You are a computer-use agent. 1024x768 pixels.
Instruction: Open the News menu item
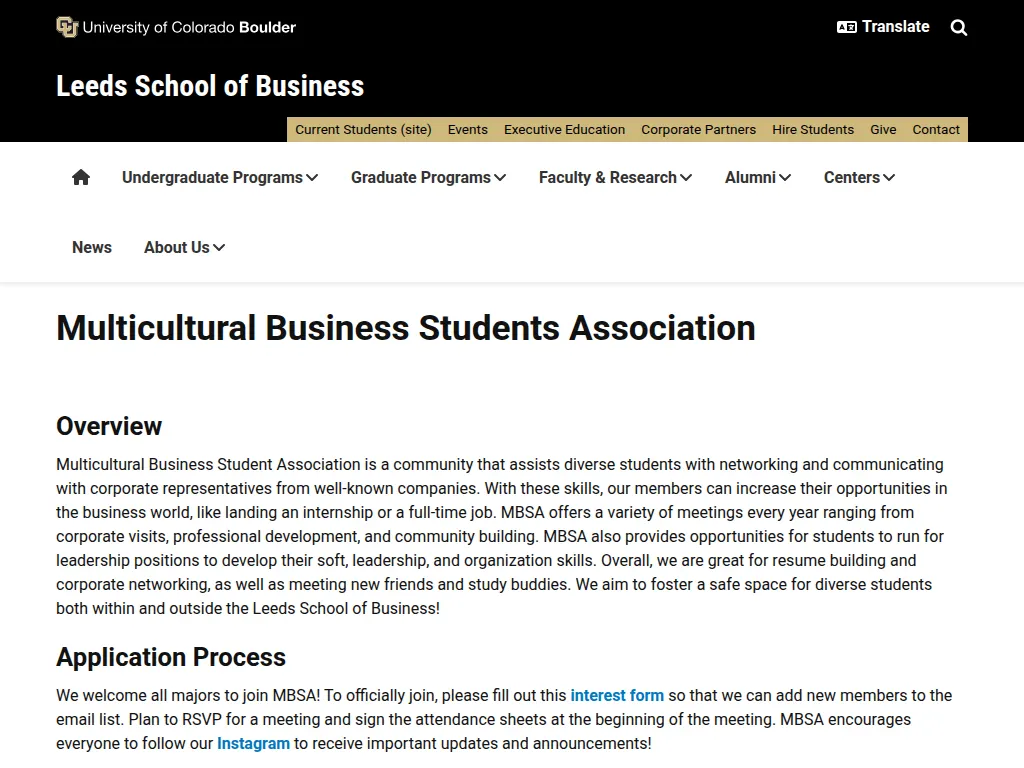(91, 248)
